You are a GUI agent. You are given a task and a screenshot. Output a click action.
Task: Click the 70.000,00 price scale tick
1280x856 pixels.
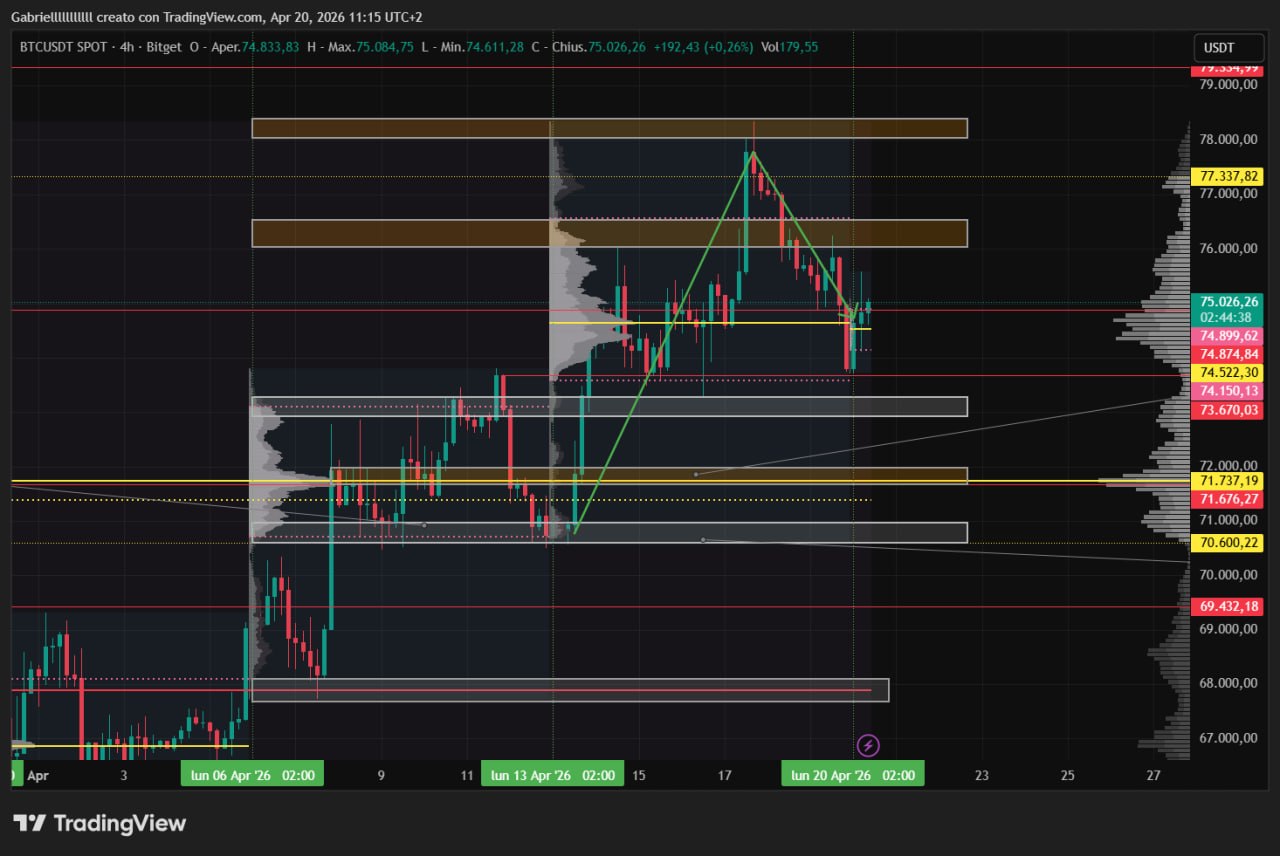pos(1227,574)
